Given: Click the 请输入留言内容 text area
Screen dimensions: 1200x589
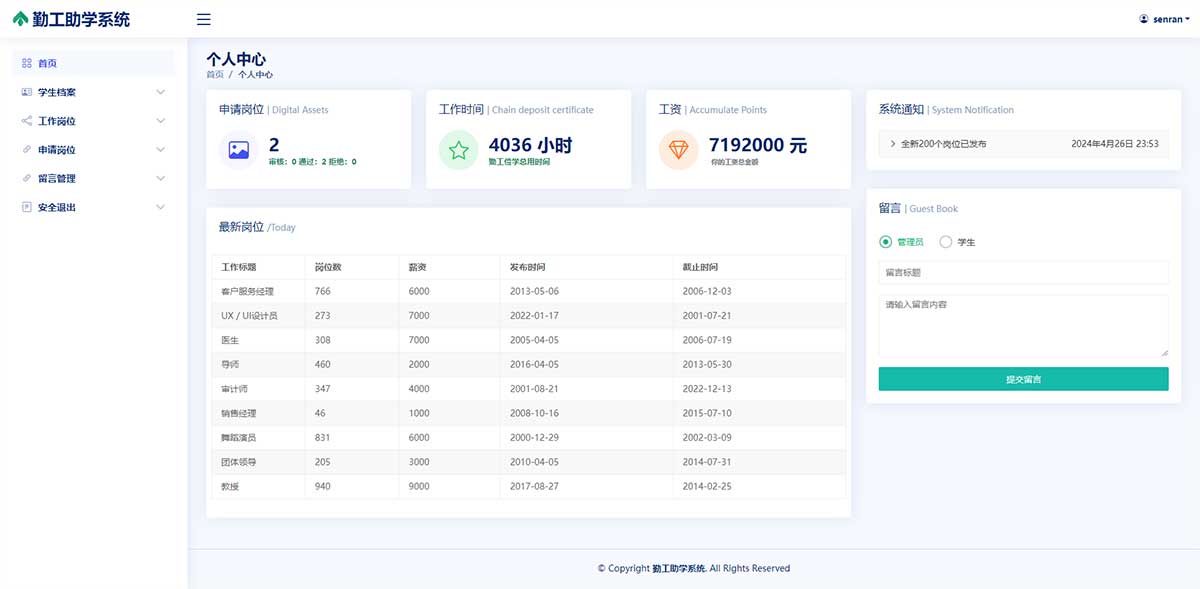Looking at the screenshot, I should coord(1023,325).
